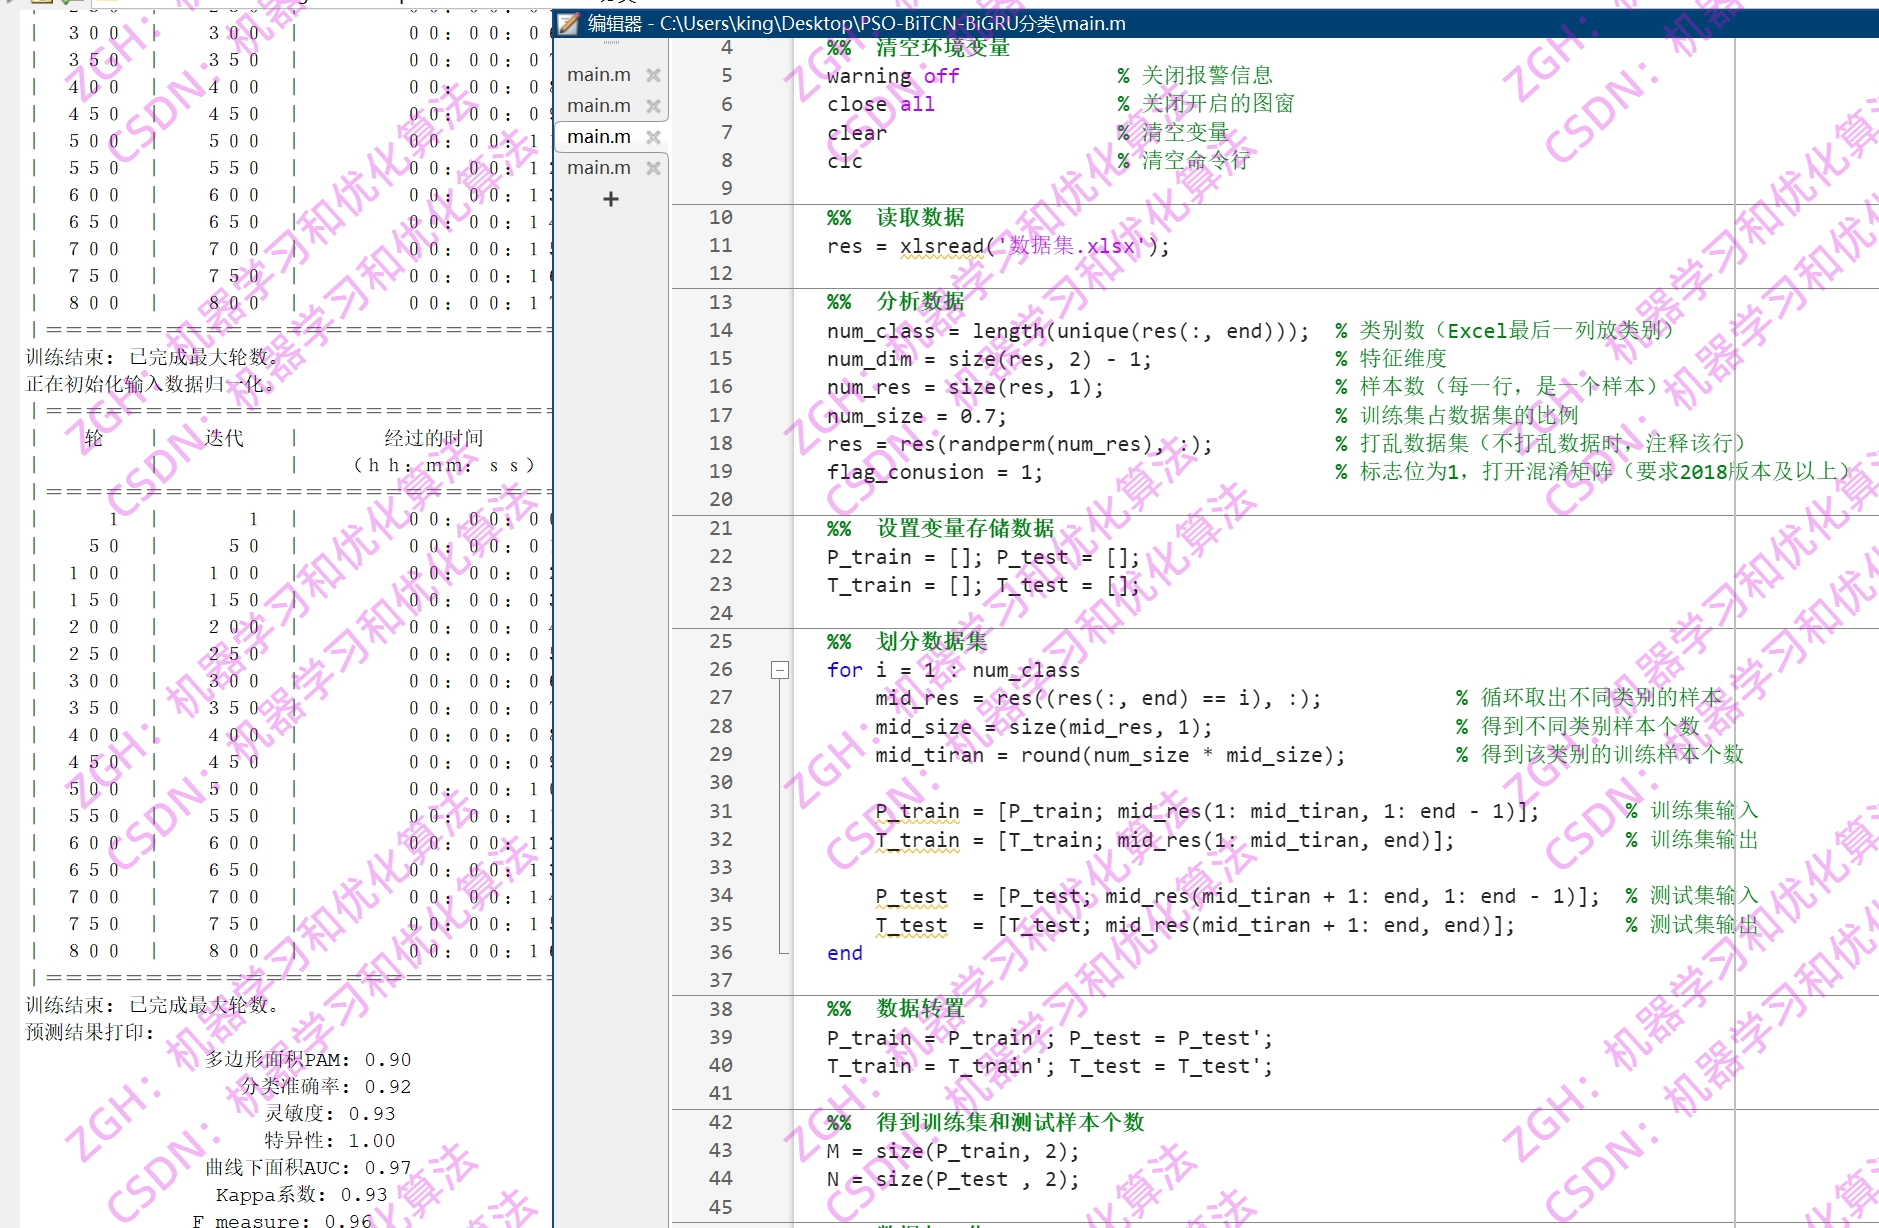1879x1228 pixels.
Task: Click the green arrow icon beside the save icon
Action: point(66,3)
